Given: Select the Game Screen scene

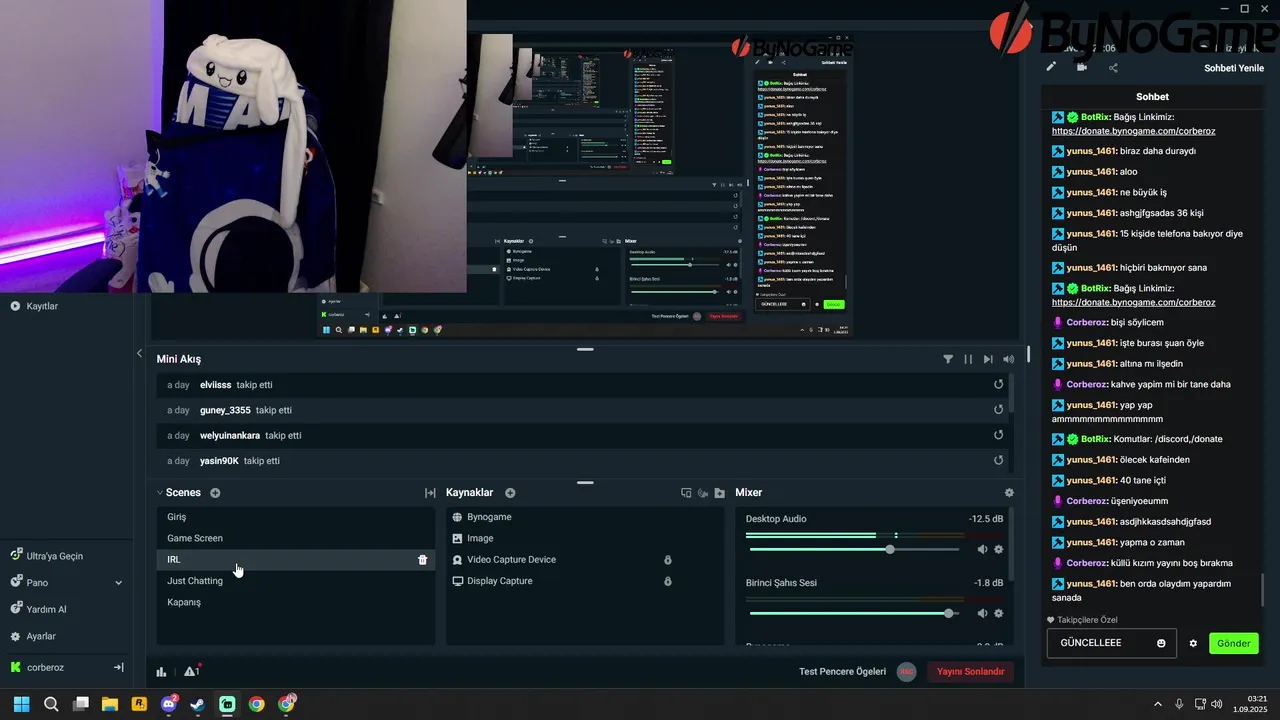Looking at the screenshot, I should point(296,538).
